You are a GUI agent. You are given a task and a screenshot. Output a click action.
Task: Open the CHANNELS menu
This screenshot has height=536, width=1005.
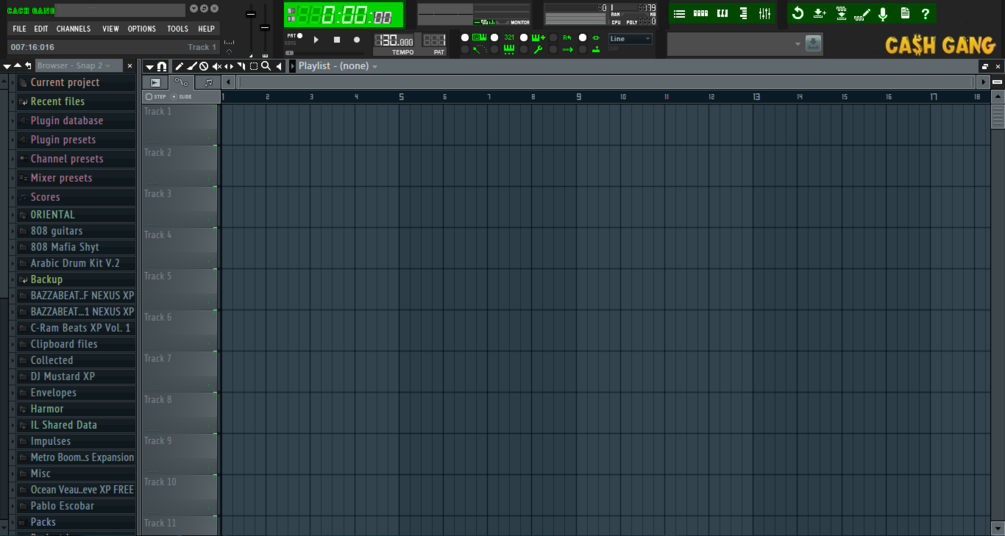73,29
